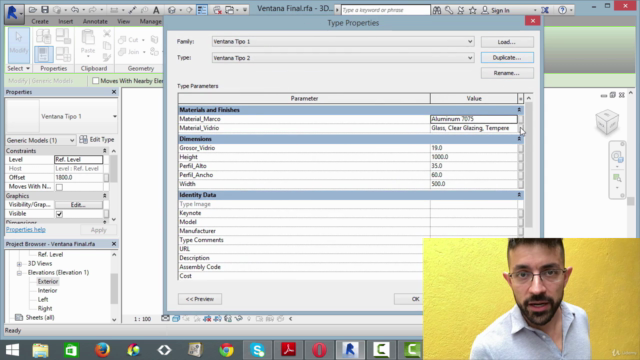Open Adobe Acrobat from the taskbar
Screen dimensions: 640x360
[x=289, y=350]
